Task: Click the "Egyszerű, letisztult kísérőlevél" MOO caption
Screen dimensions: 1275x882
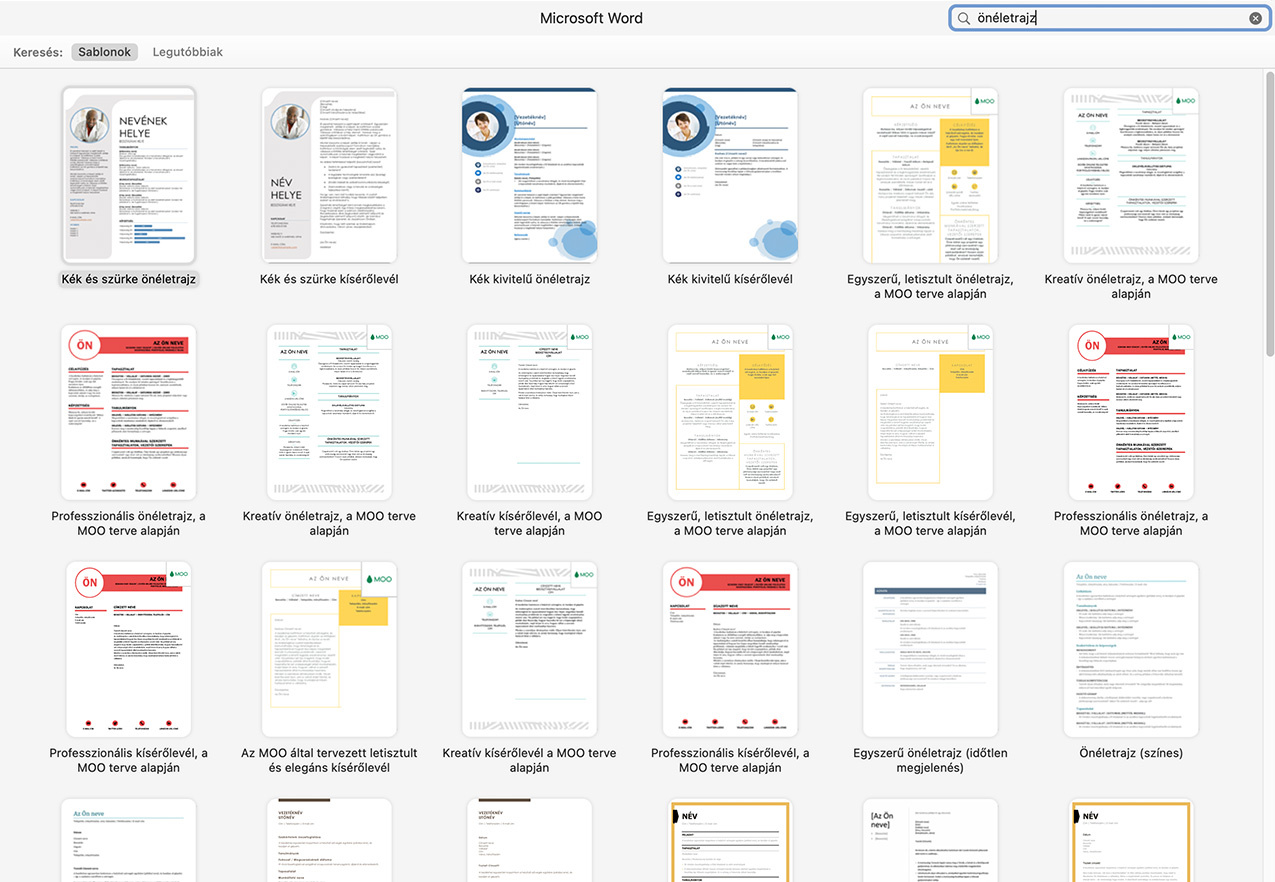Action: click(930, 523)
